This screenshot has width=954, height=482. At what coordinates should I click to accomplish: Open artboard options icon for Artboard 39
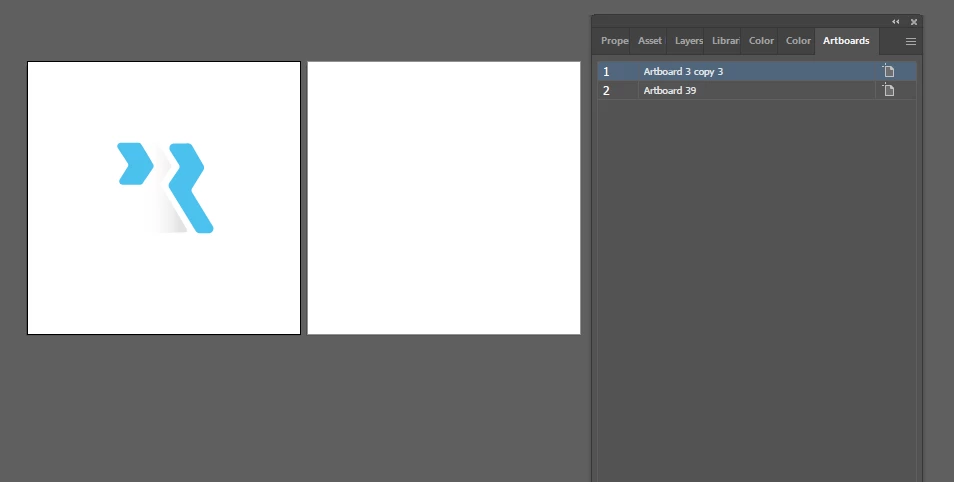point(889,90)
